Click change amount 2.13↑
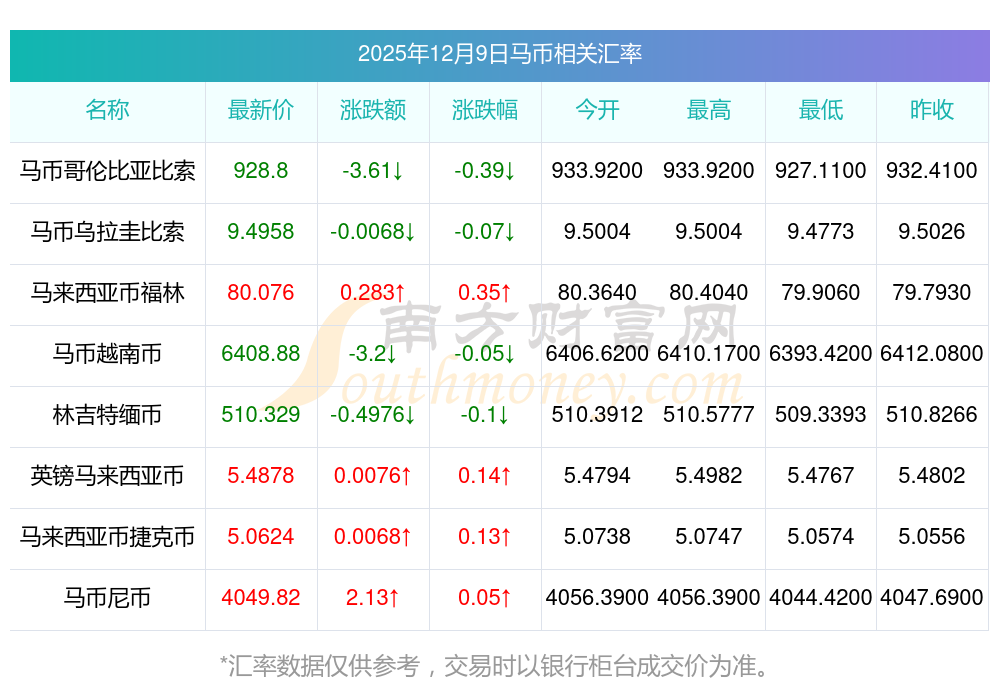Viewport: 1000px width, 697px height. [x=372, y=598]
